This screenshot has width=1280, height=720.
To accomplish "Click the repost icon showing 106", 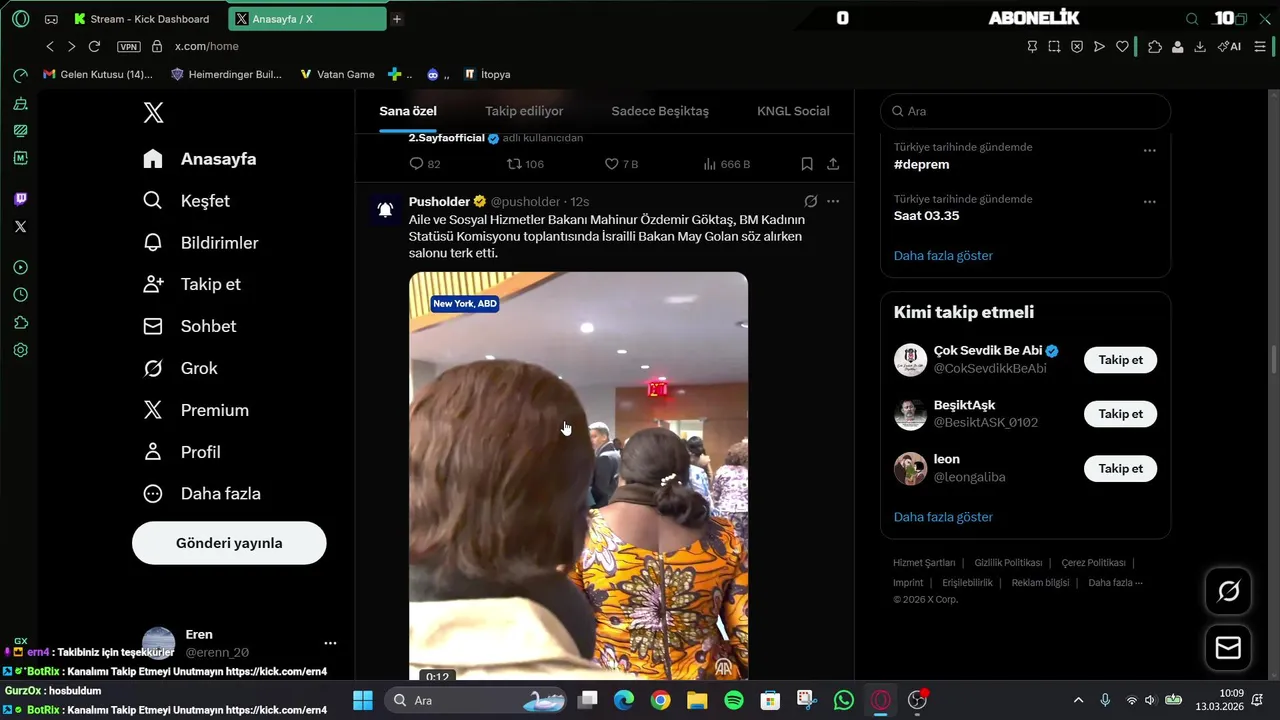I will click(x=514, y=164).
